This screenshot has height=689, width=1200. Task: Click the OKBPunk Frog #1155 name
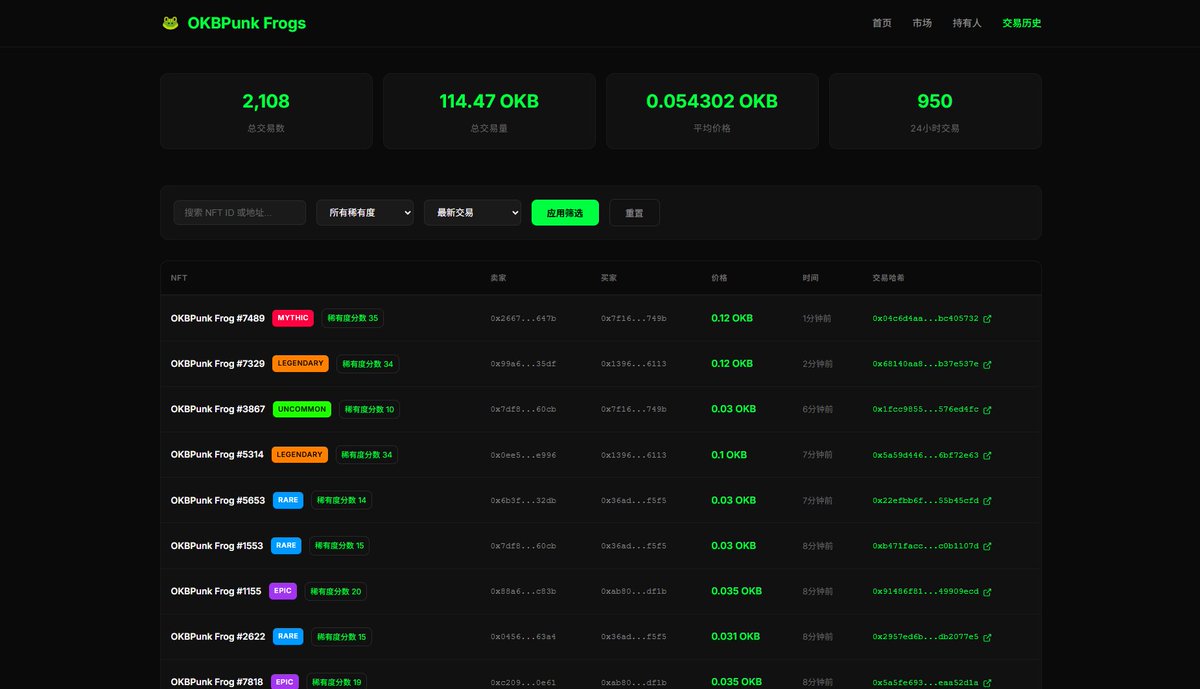click(x=216, y=591)
